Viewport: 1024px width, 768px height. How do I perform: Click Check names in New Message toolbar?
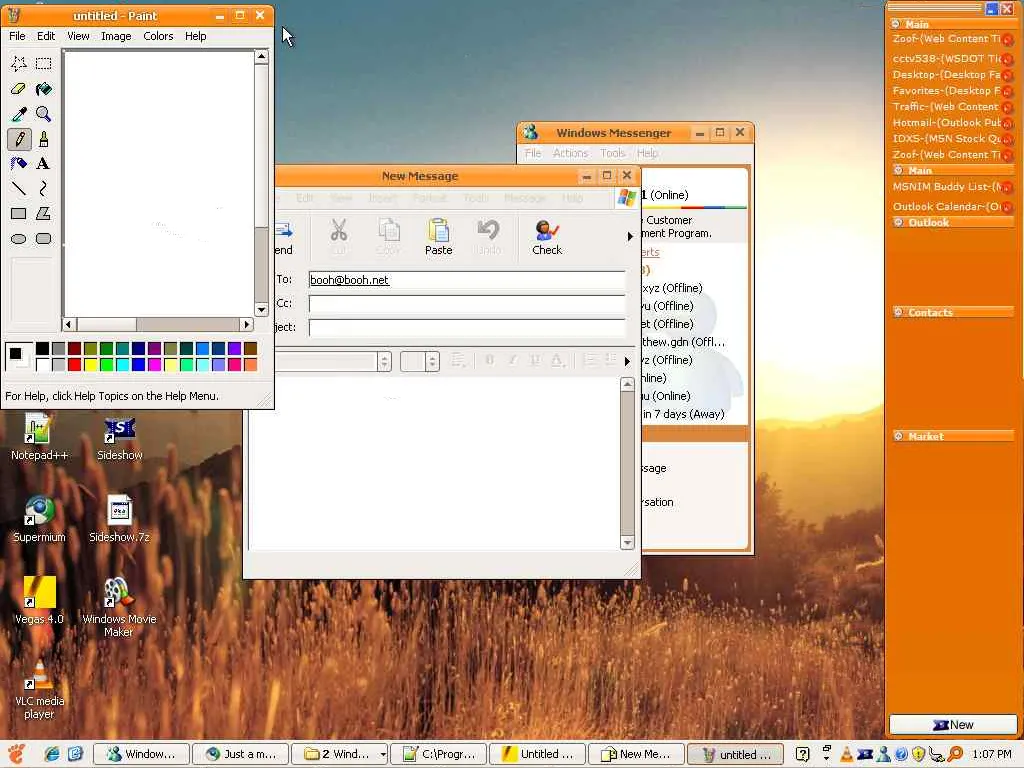[547, 237]
